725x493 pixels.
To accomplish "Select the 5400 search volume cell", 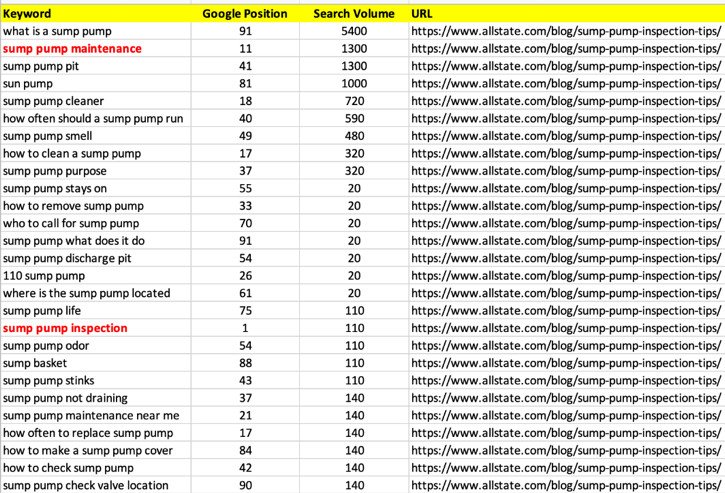I will (x=354, y=31).
